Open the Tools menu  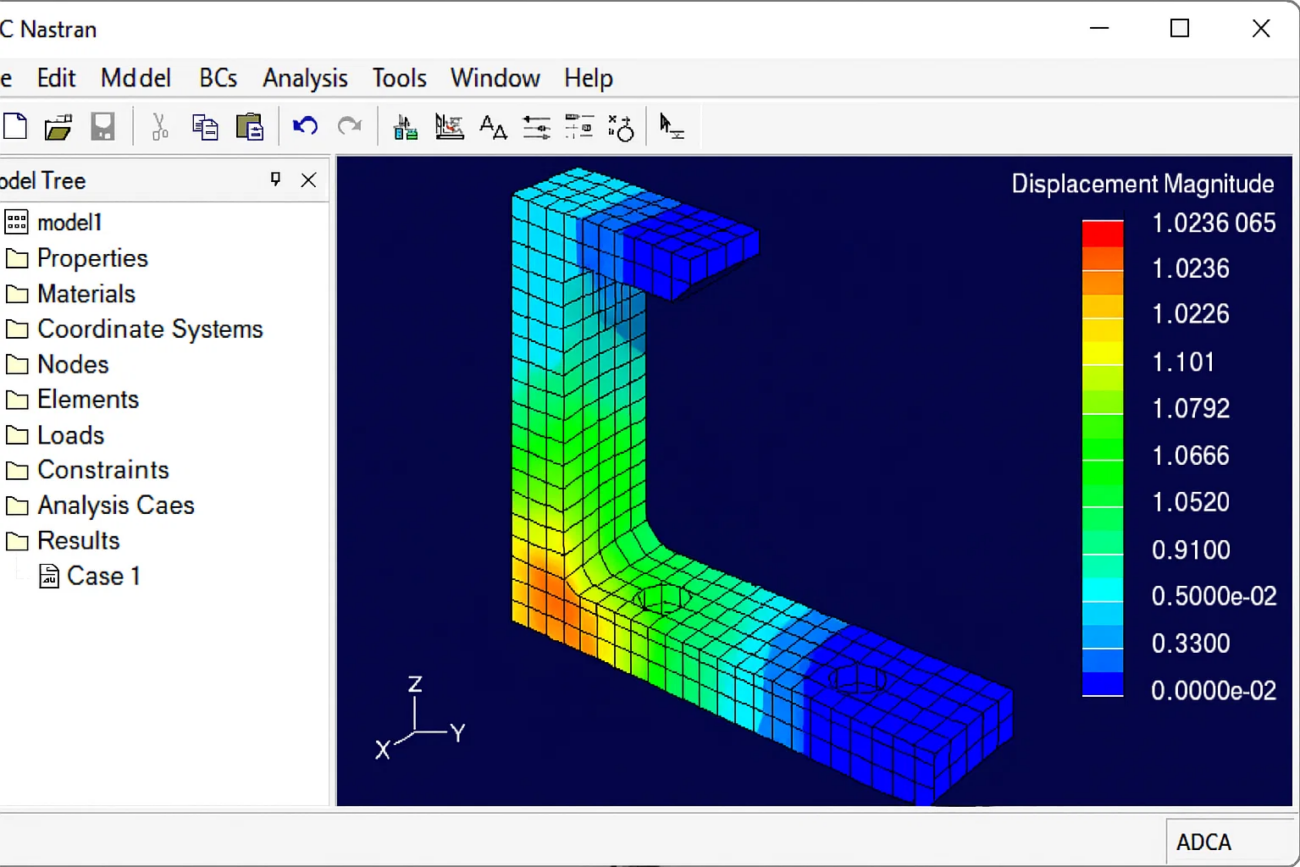[x=399, y=78]
